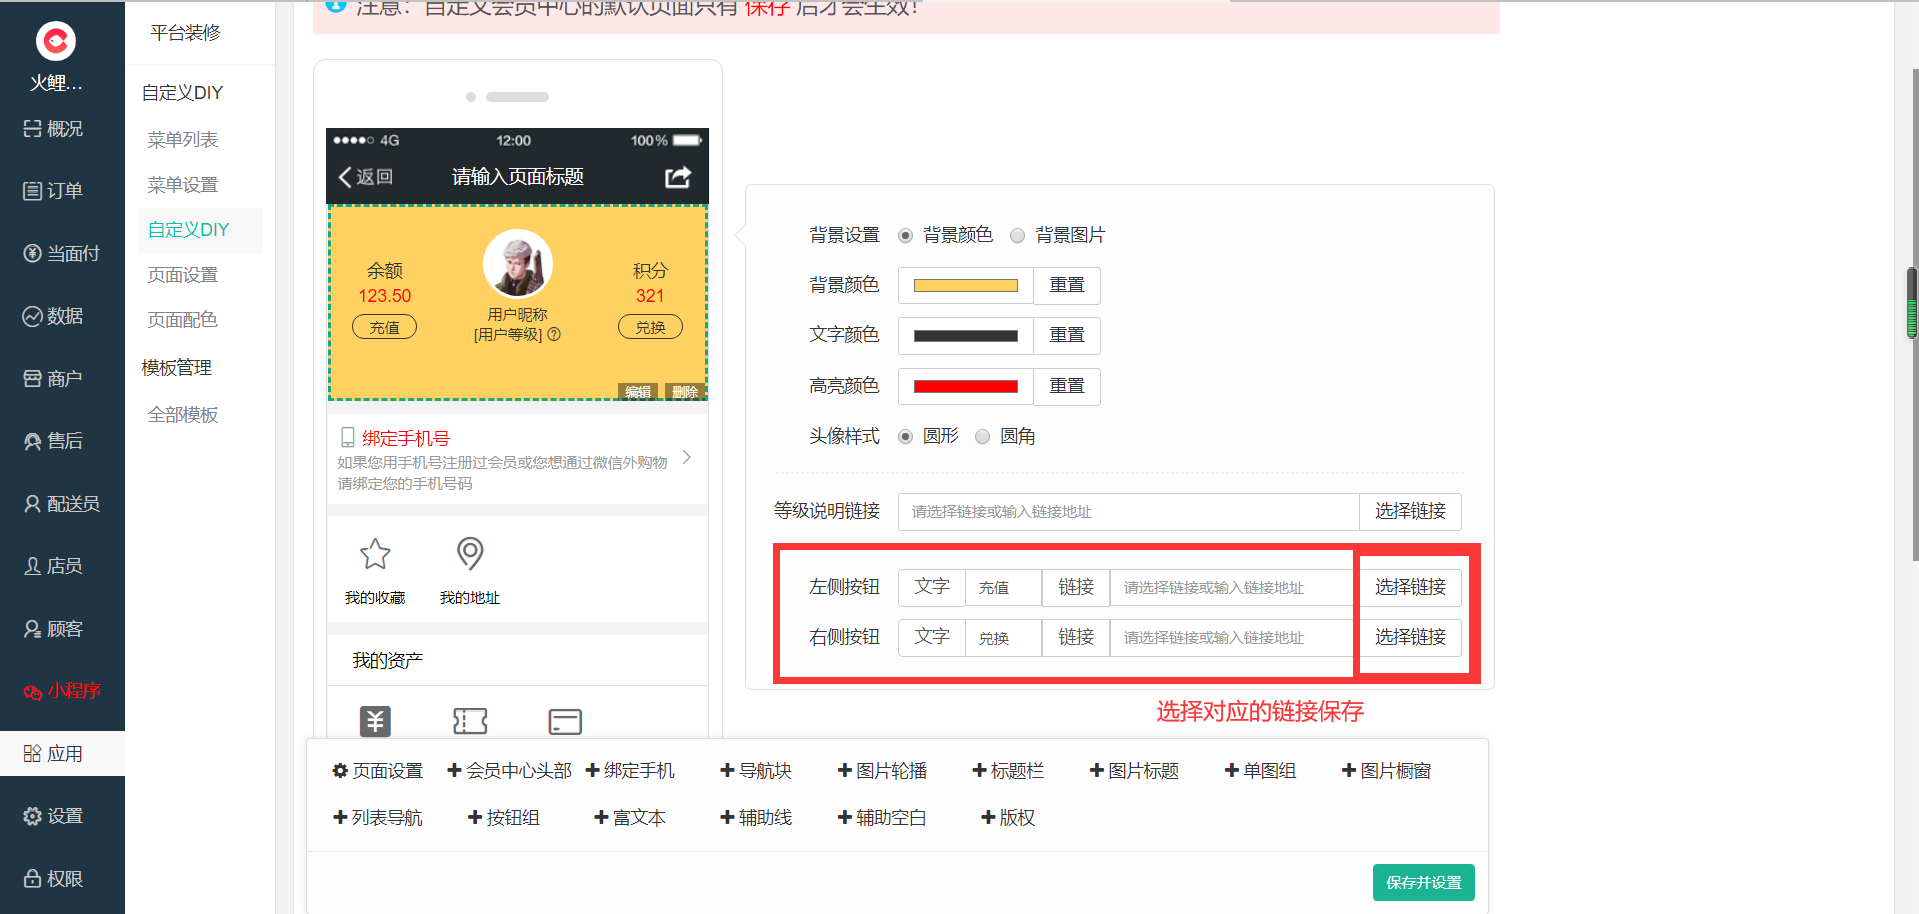Open 概况 overview in sidebar
The height and width of the screenshot is (914, 1919).
click(x=54, y=129)
